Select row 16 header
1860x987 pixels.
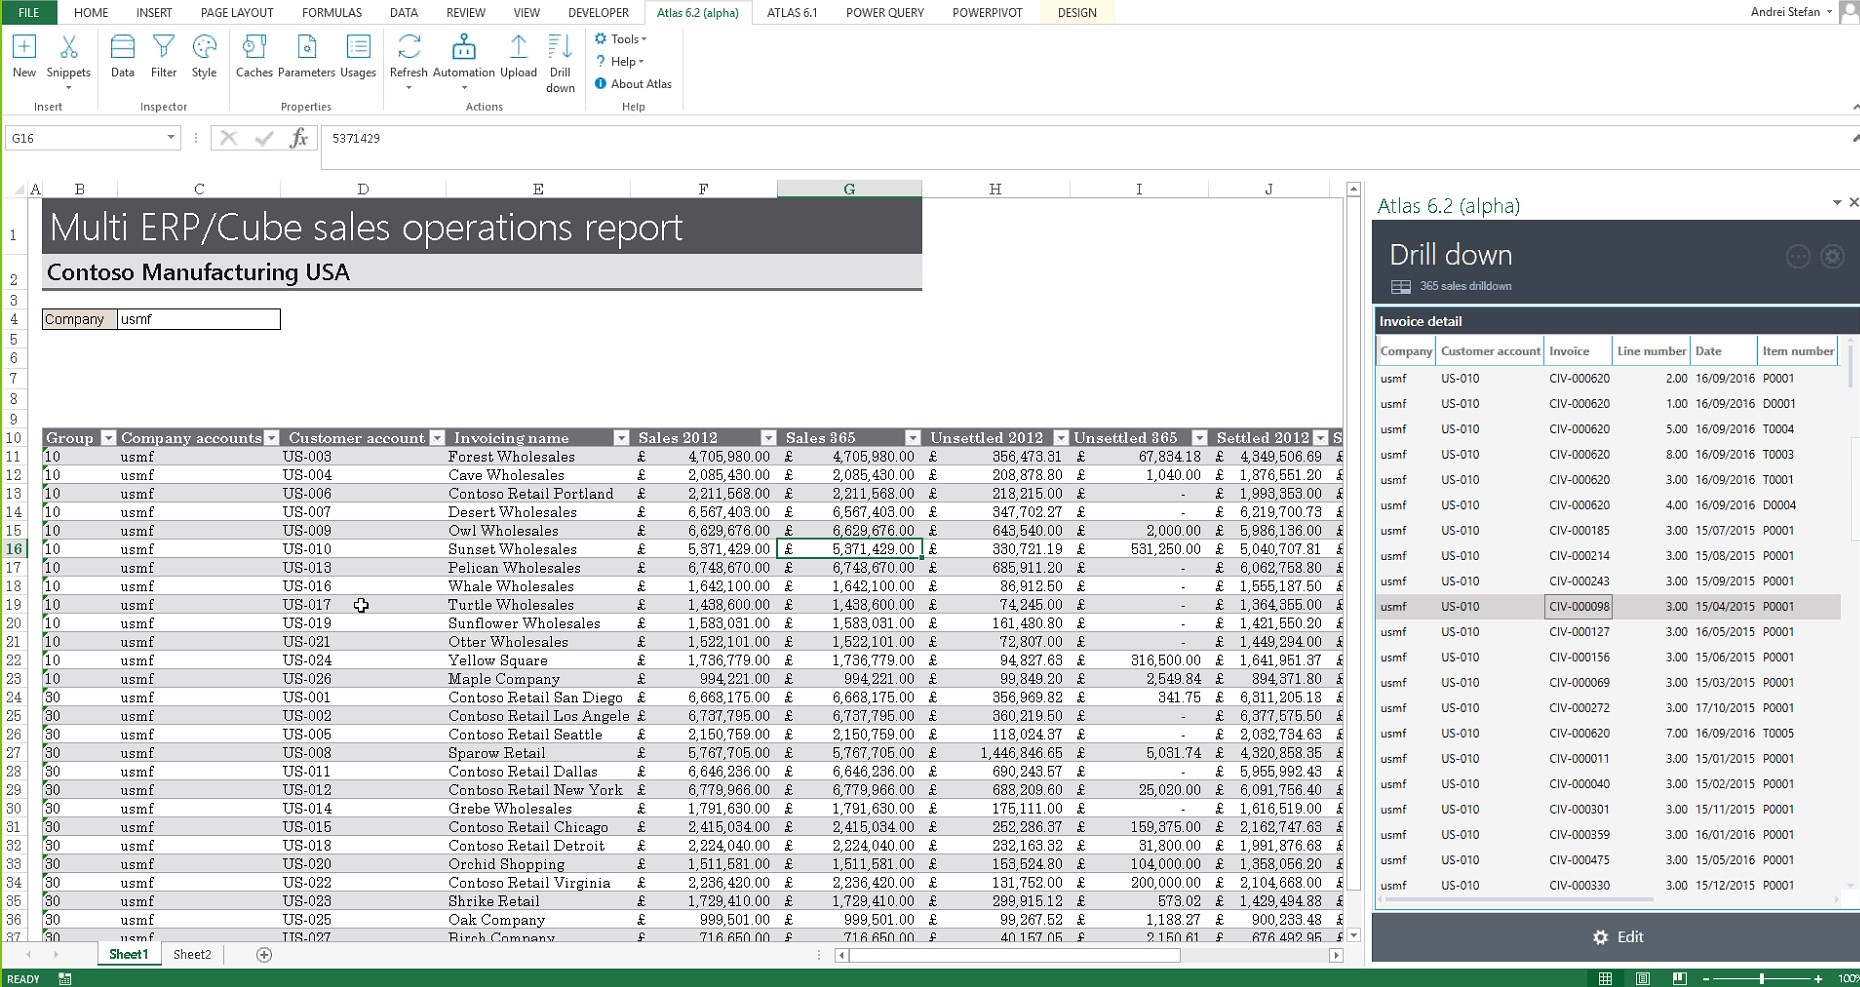[x=14, y=549]
